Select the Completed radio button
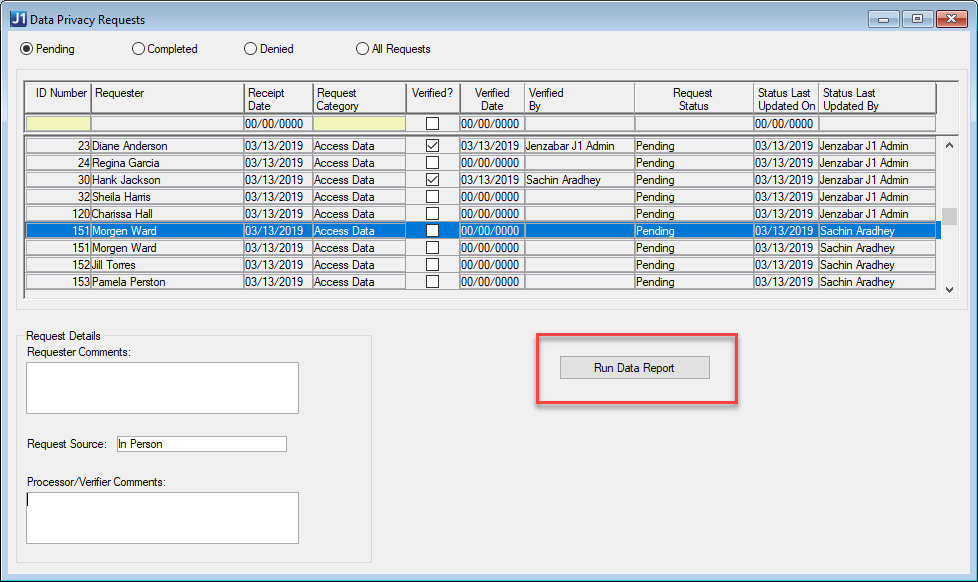The height and width of the screenshot is (582, 978). (139, 49)
